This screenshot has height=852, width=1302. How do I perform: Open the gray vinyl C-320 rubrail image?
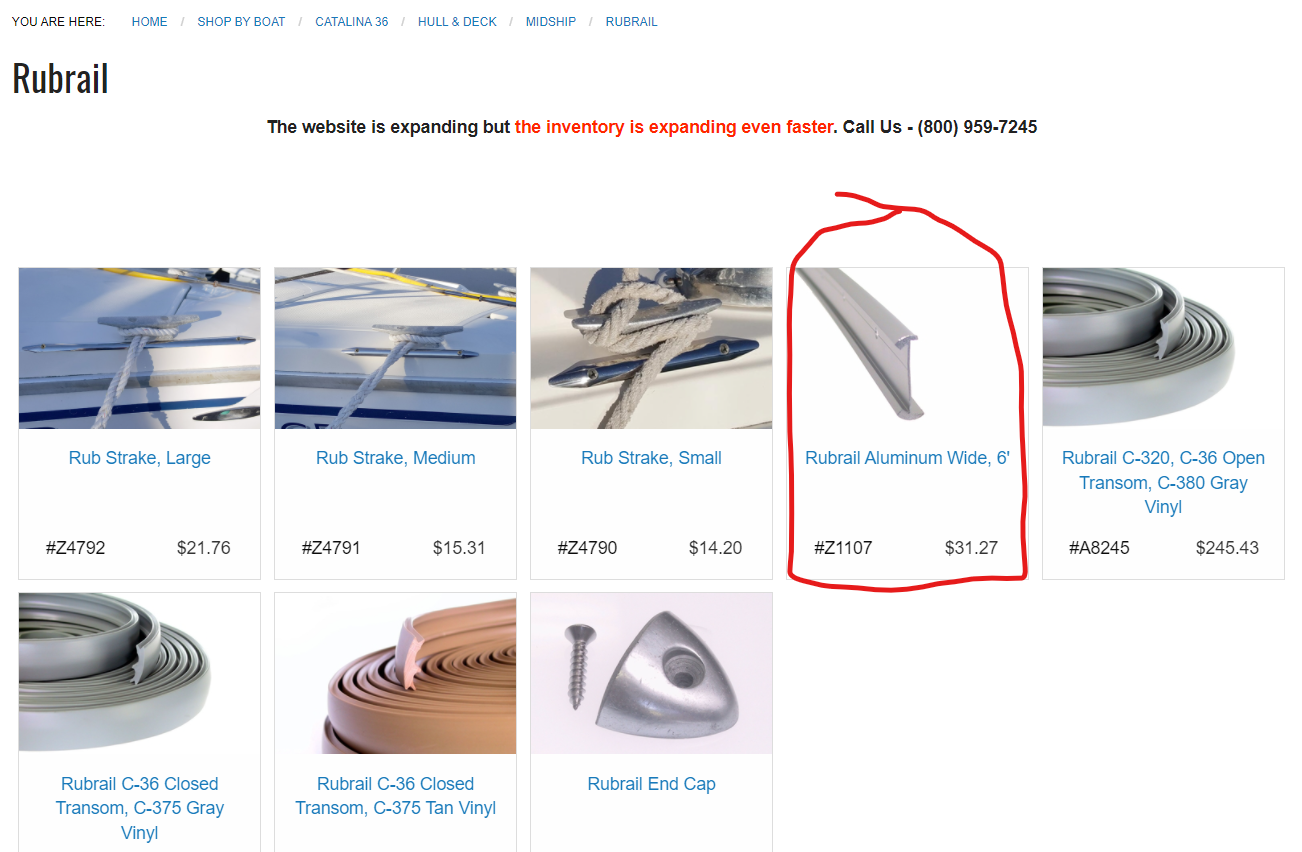[1163, 348]
